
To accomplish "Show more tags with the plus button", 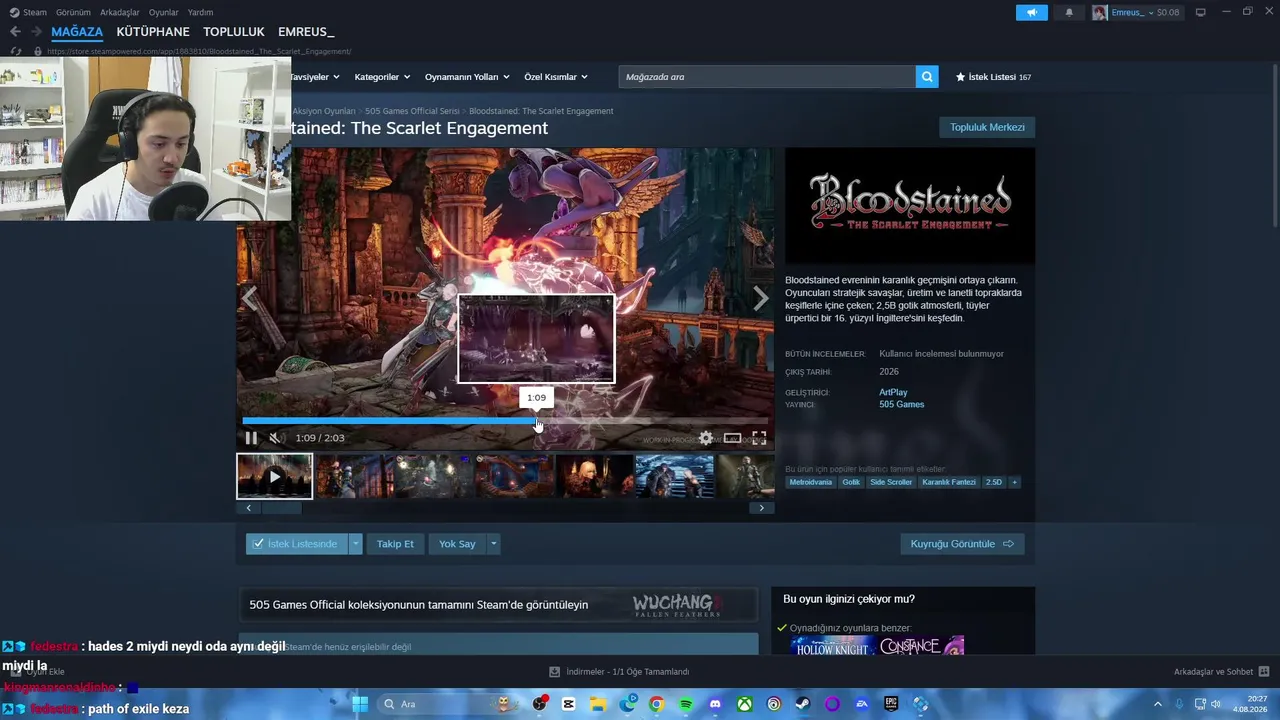I will point(1014,482).
